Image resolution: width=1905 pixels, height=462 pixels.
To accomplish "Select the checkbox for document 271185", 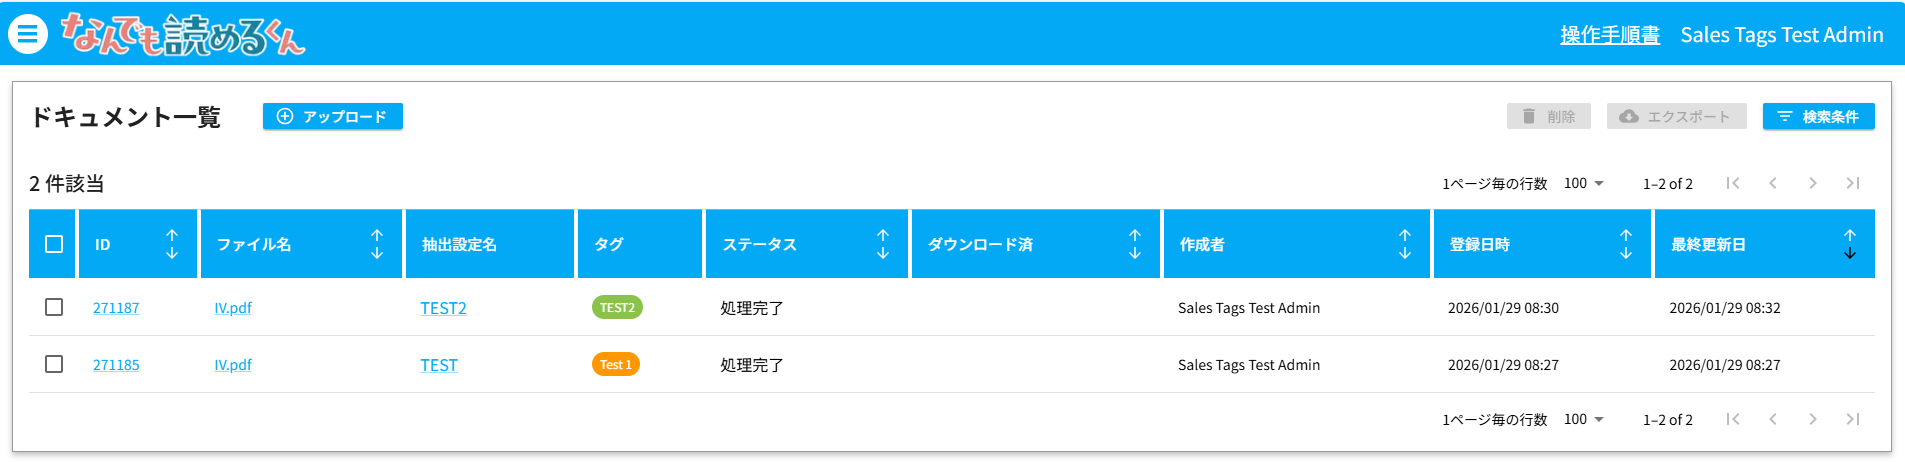I will (54, 364).
